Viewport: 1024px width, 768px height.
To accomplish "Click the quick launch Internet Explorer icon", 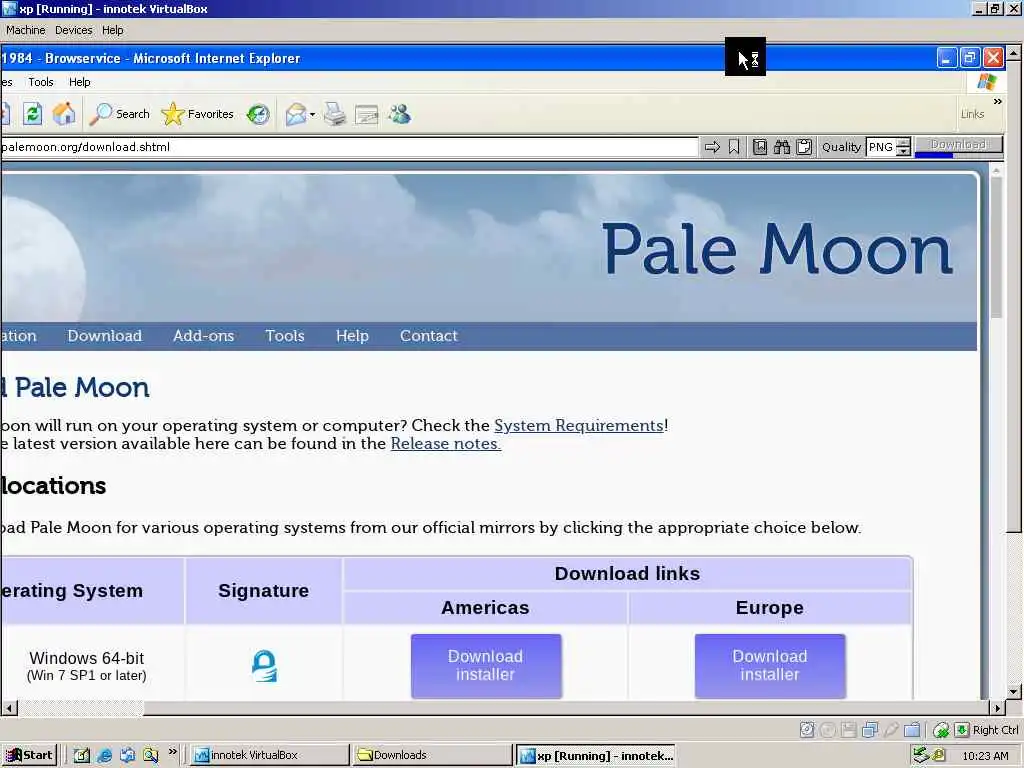I will pos(104,756).
